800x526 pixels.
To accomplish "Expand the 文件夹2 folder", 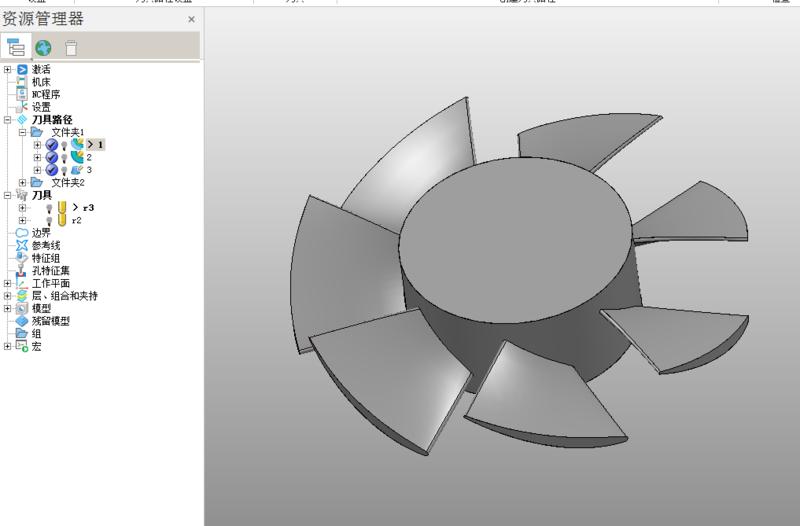I will (22, 182).
